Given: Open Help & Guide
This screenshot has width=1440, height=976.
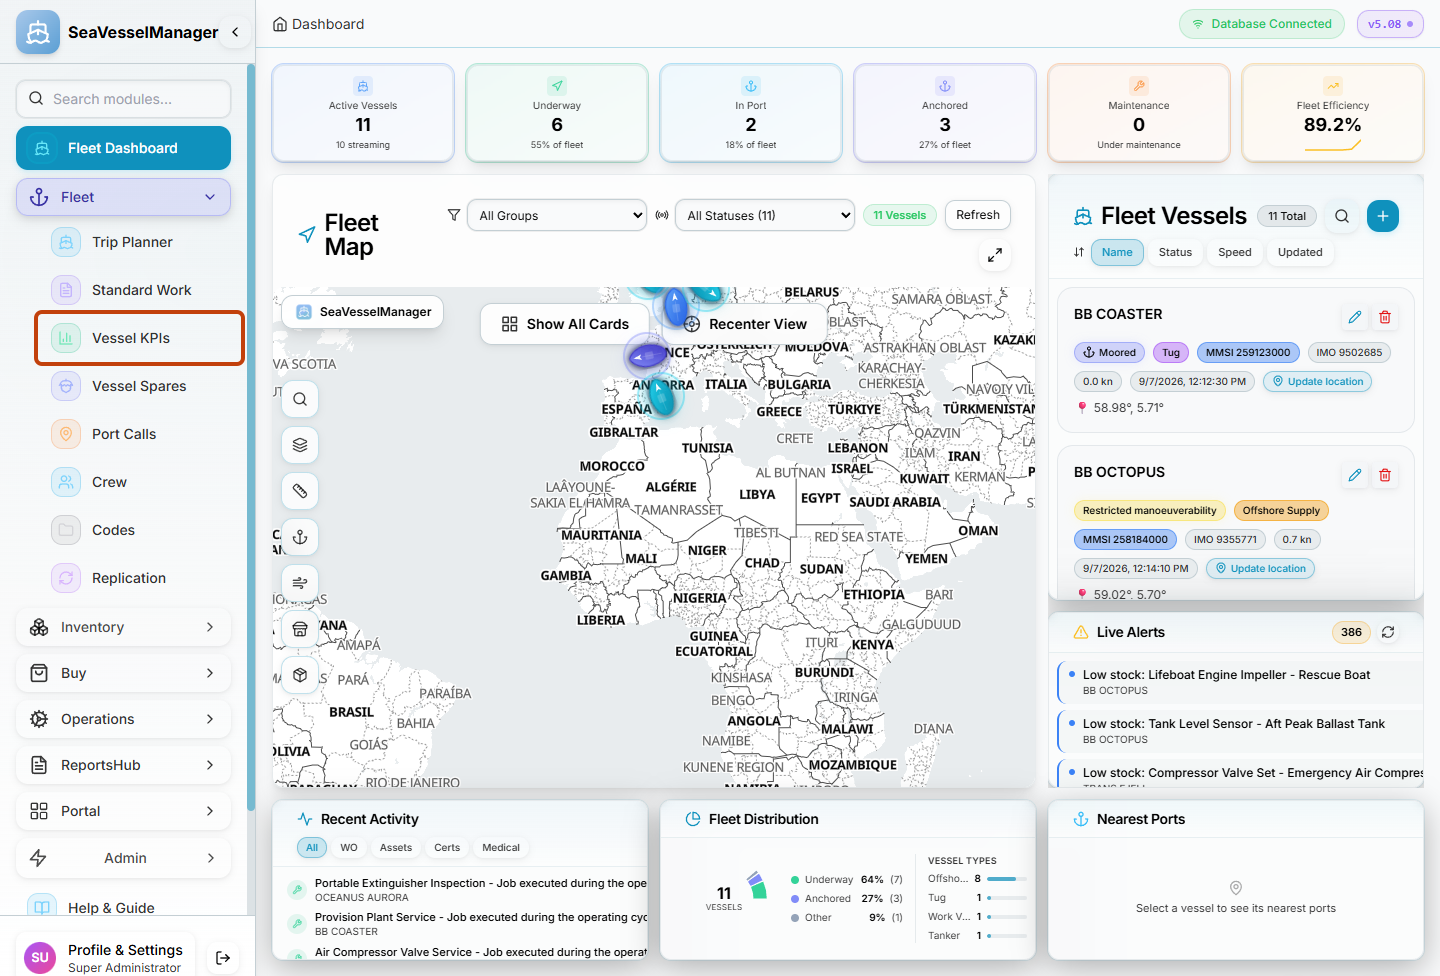Looking at the screenshot, I should 123,907.
